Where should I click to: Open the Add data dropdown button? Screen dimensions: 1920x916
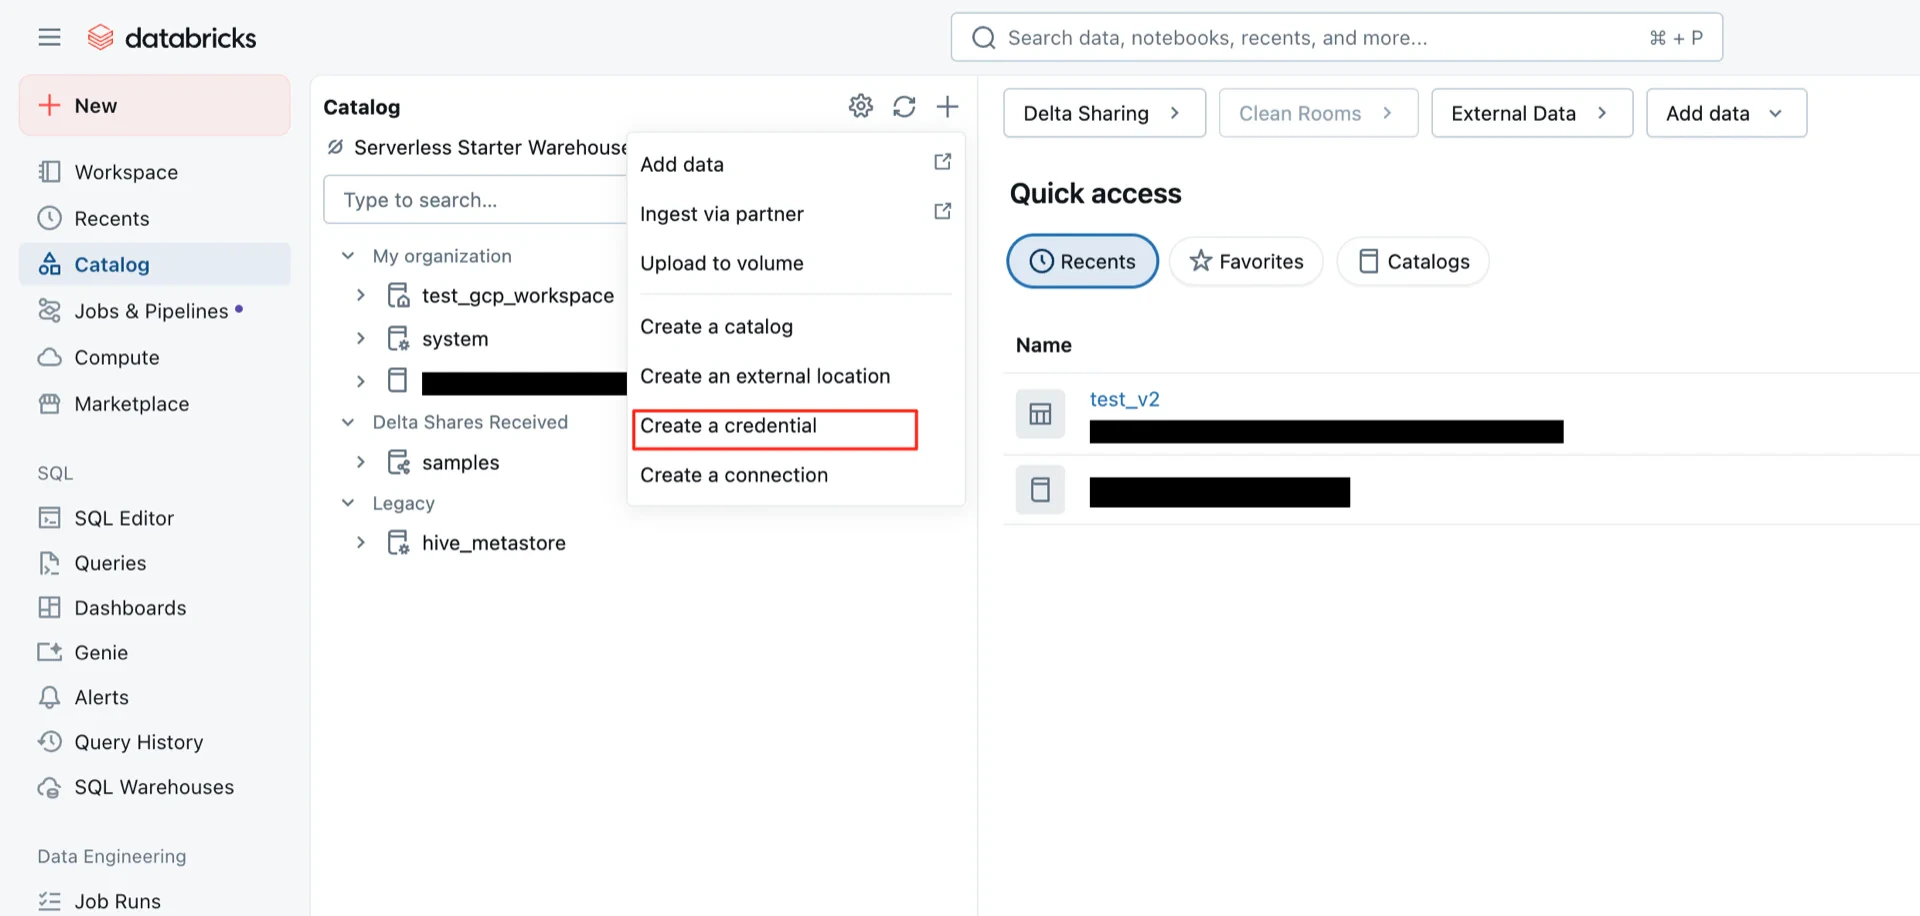pos(1726,113)
